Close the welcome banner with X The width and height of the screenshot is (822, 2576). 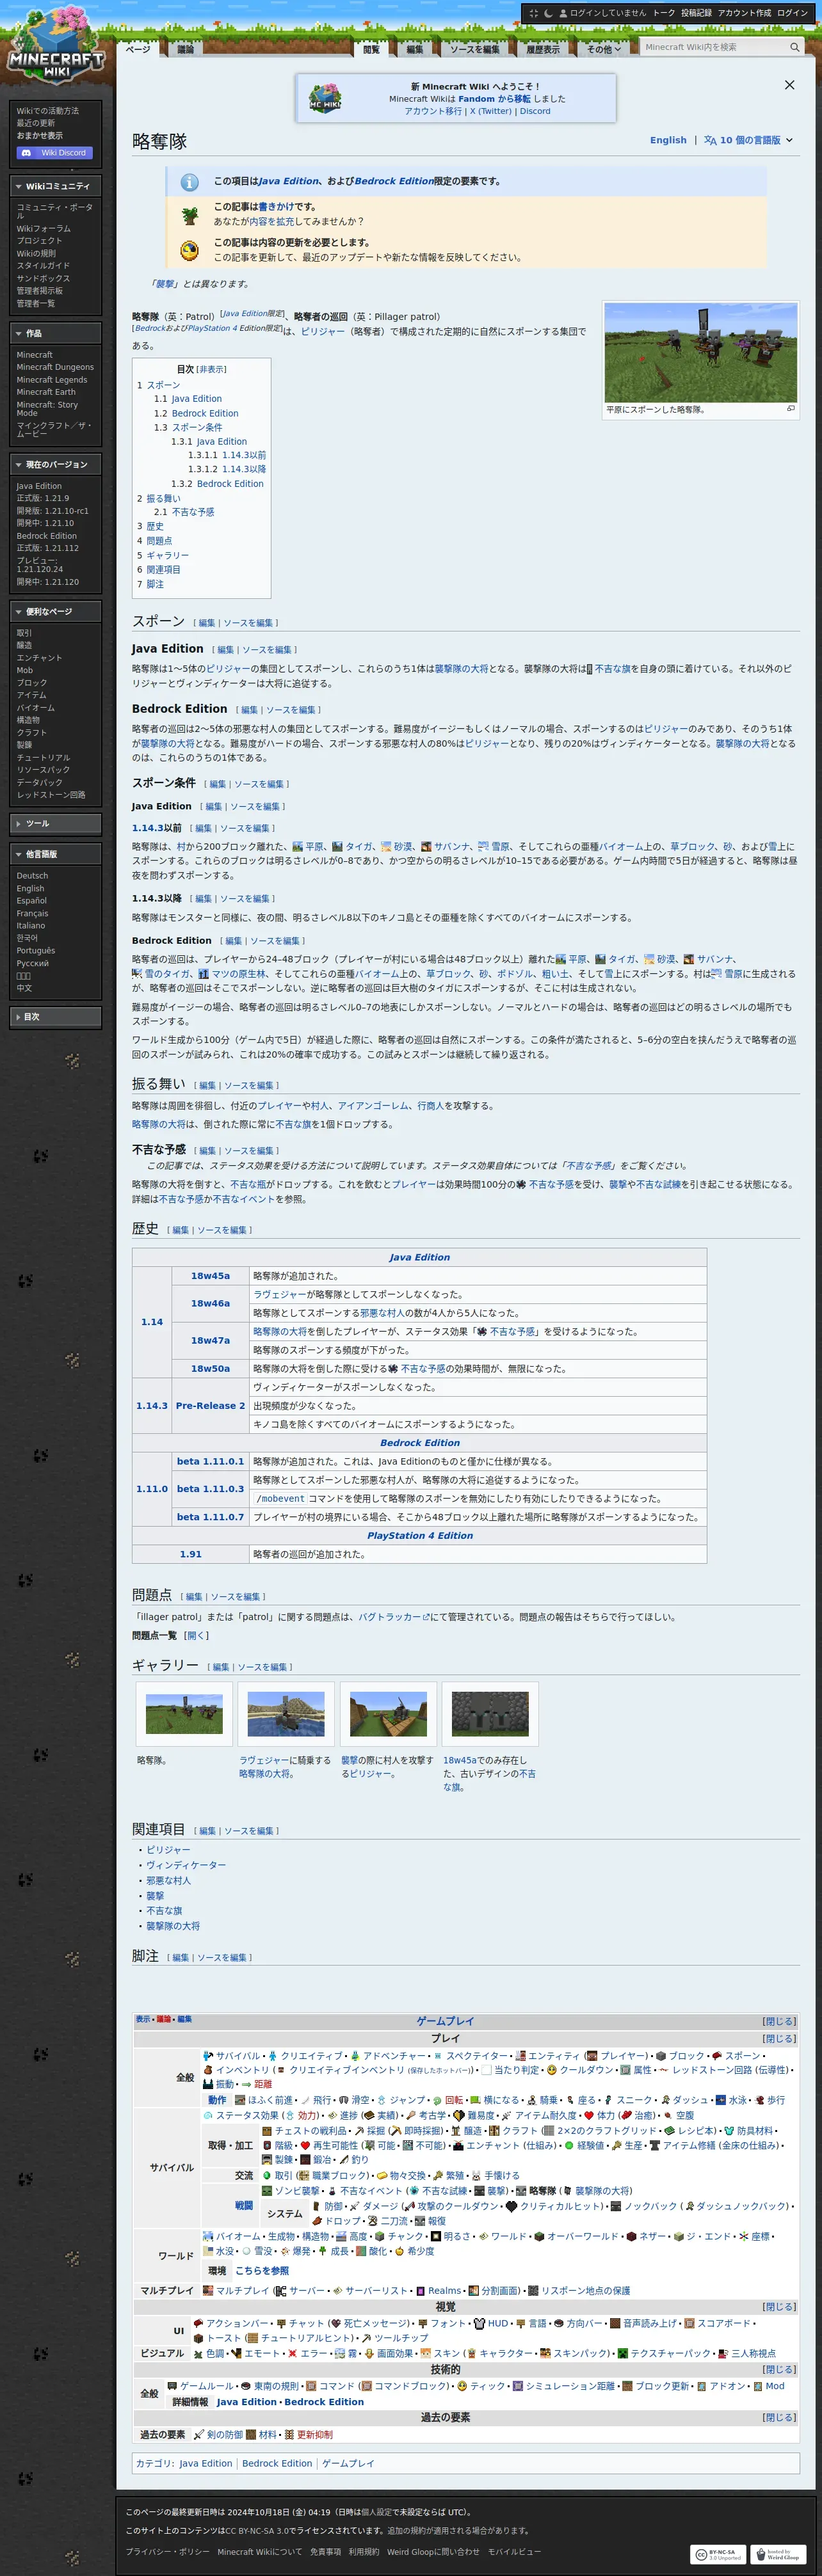tap(789, 85)
